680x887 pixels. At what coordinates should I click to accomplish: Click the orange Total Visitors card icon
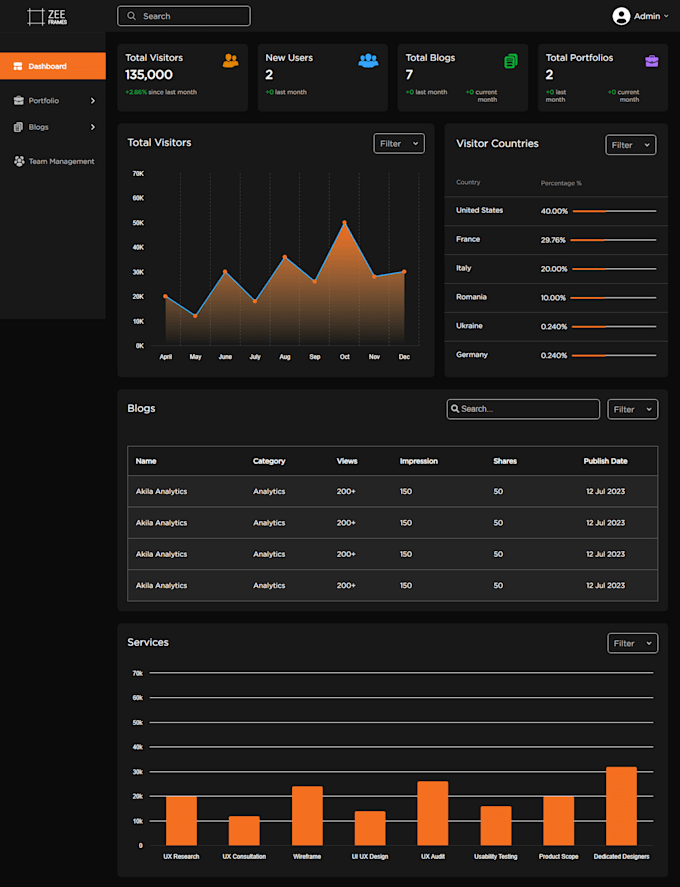click(230, 61)
